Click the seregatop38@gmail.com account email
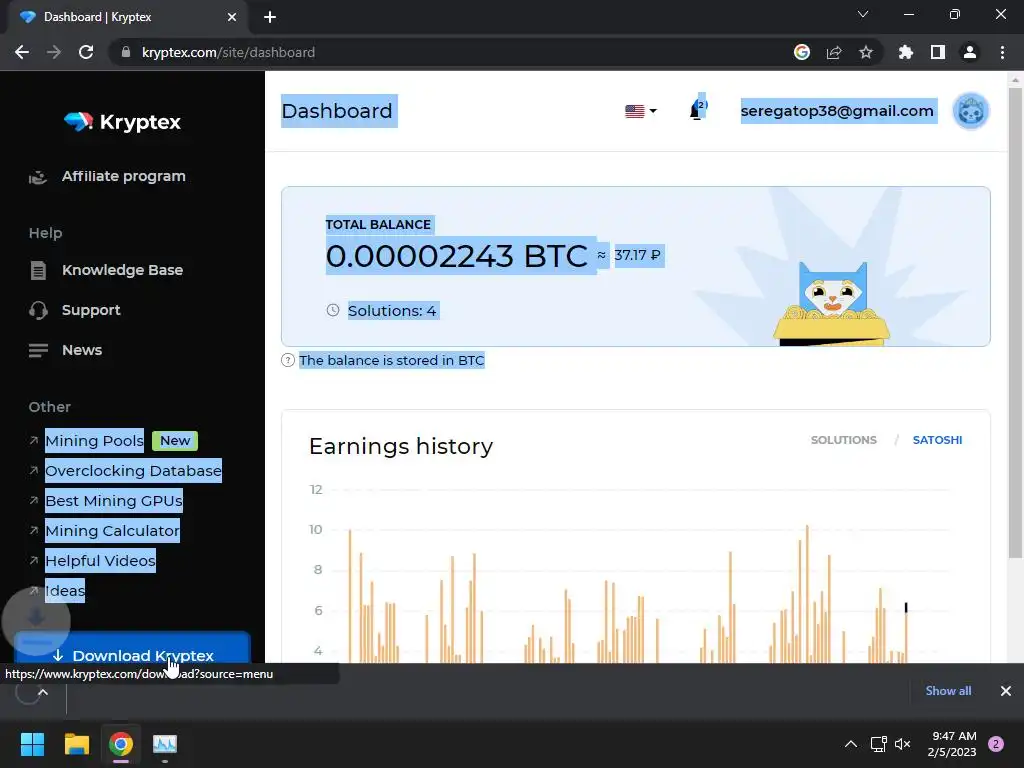The width and height of the screenshot is (1024, 768). 837,111
